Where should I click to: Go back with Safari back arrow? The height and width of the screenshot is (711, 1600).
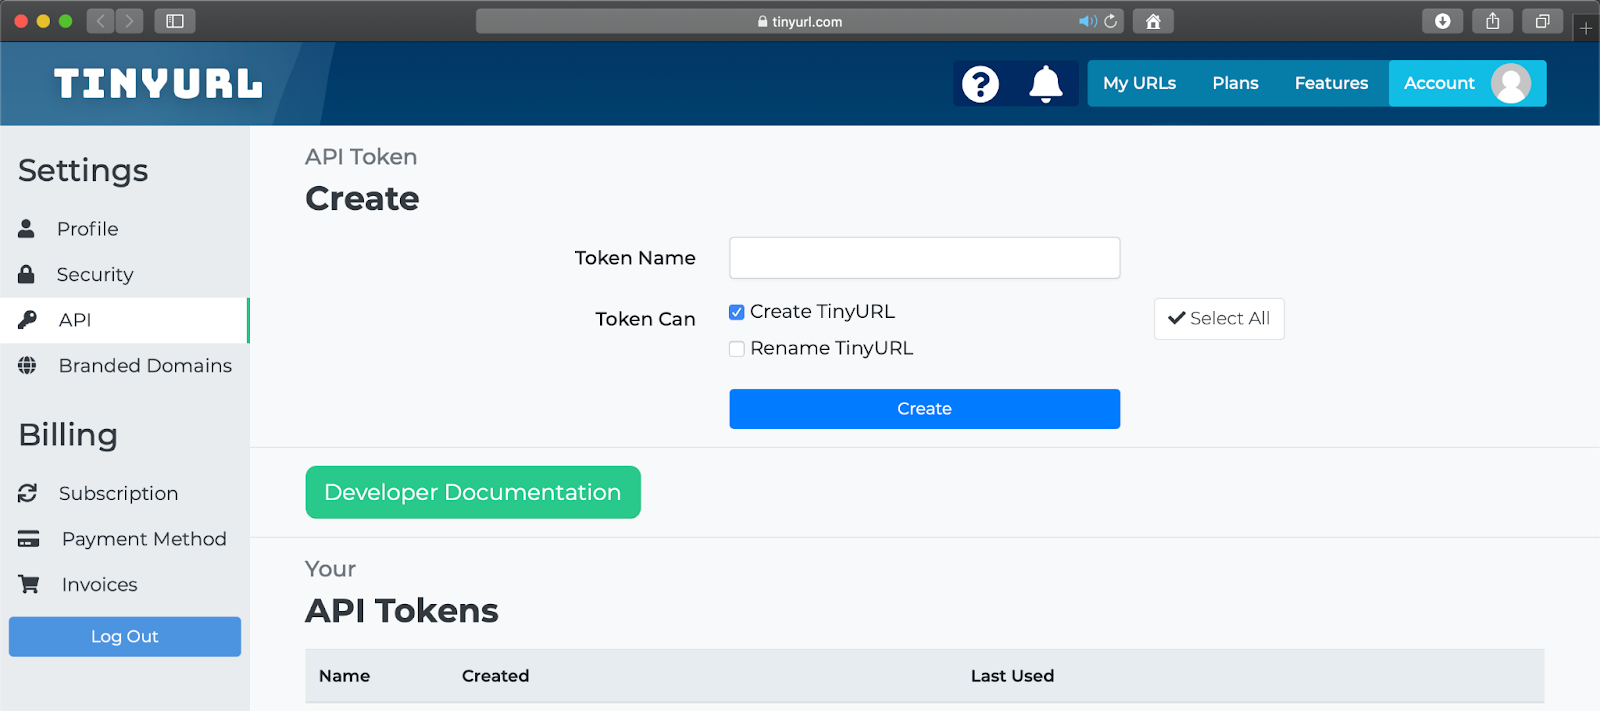coord(100,21)
